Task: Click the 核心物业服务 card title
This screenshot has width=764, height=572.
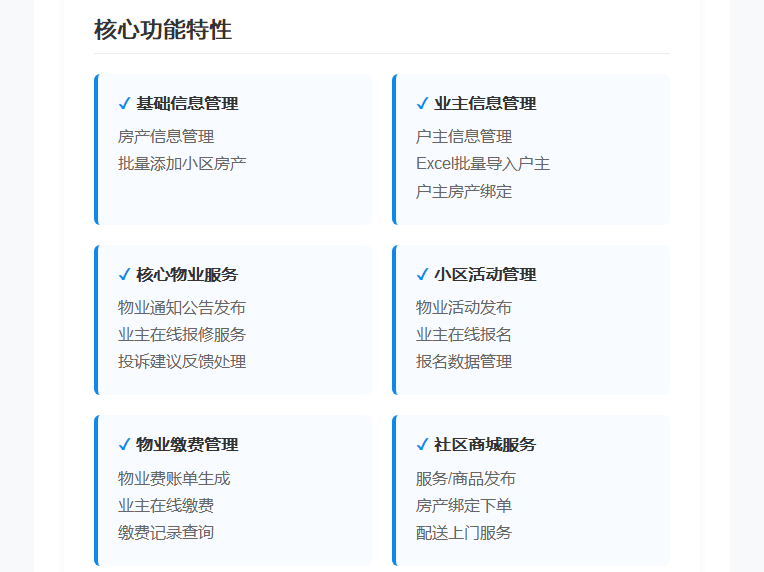Action: [x=187, y=274]
